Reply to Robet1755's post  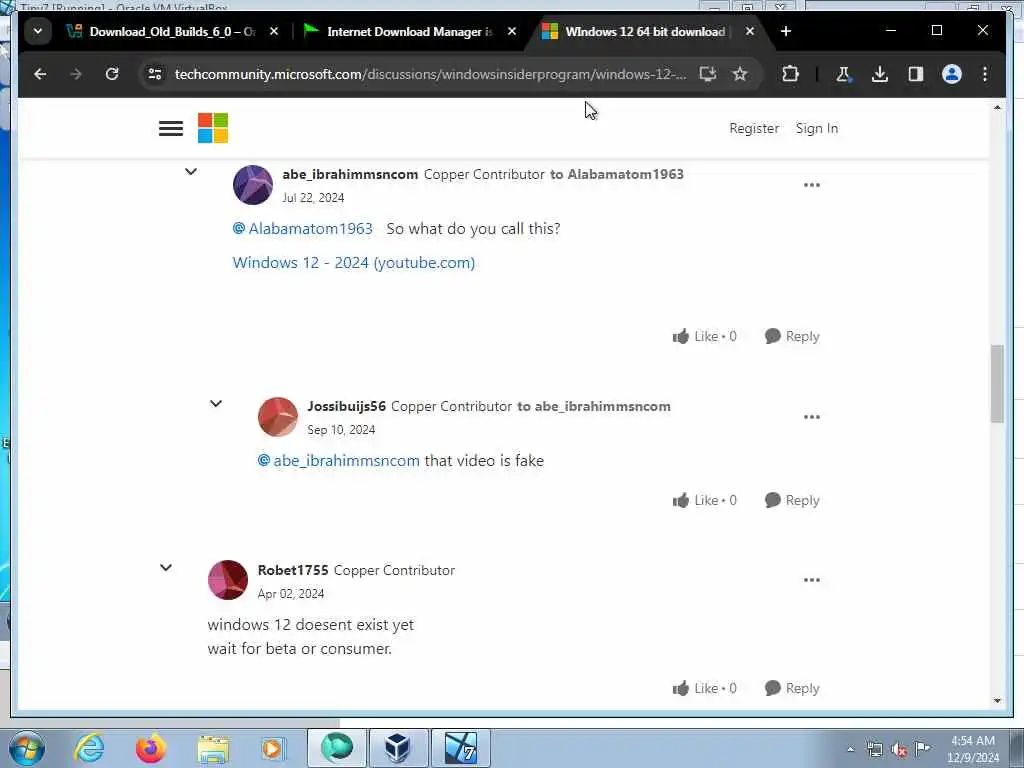point(792,688)
